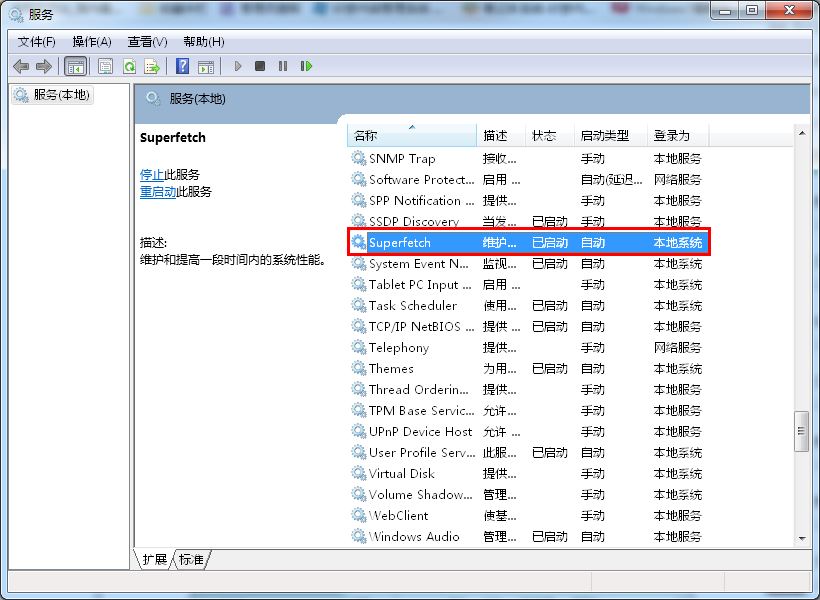Viewport: 820px width, 600px height.
Task: Select the TCP/IP NetBIOS gear icon
Action: coord(358,326)
